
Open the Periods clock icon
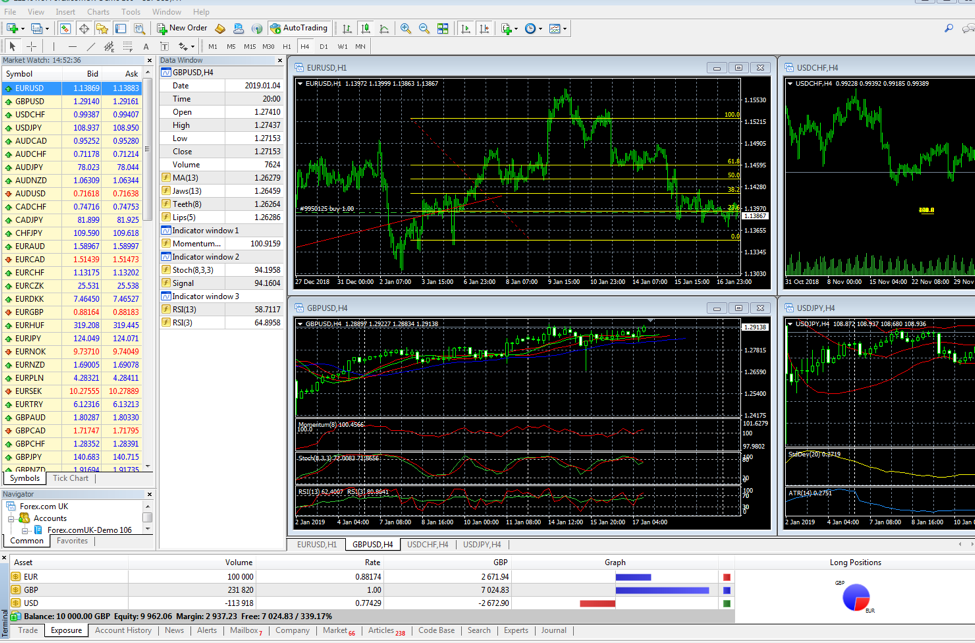(530, 28)
